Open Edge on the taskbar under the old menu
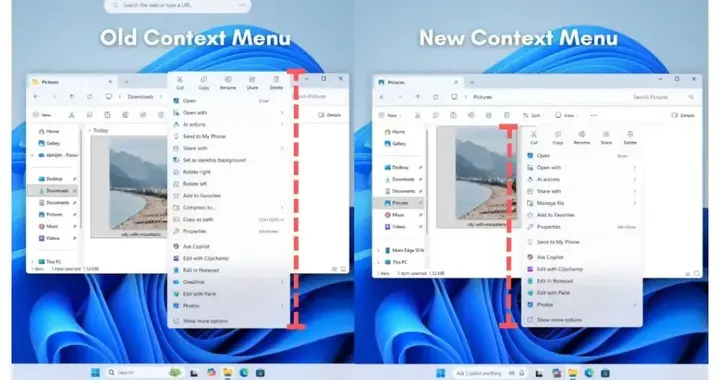 [x=244, y=372]
